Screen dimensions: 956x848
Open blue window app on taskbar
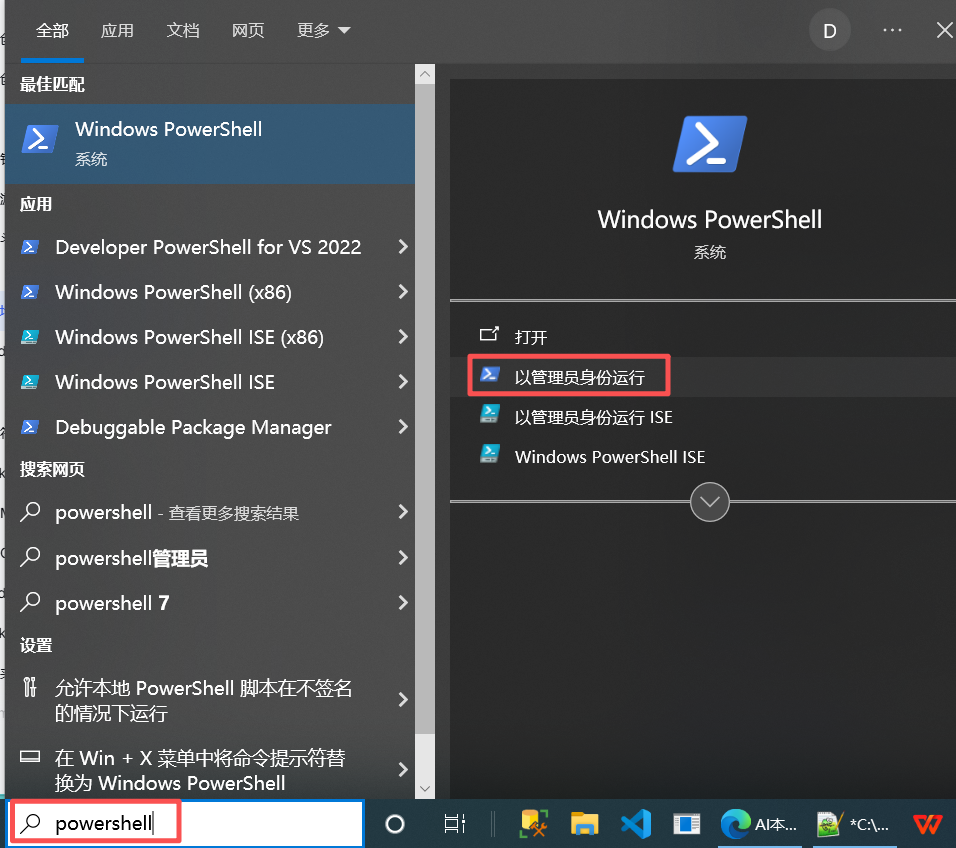[687, 824]
